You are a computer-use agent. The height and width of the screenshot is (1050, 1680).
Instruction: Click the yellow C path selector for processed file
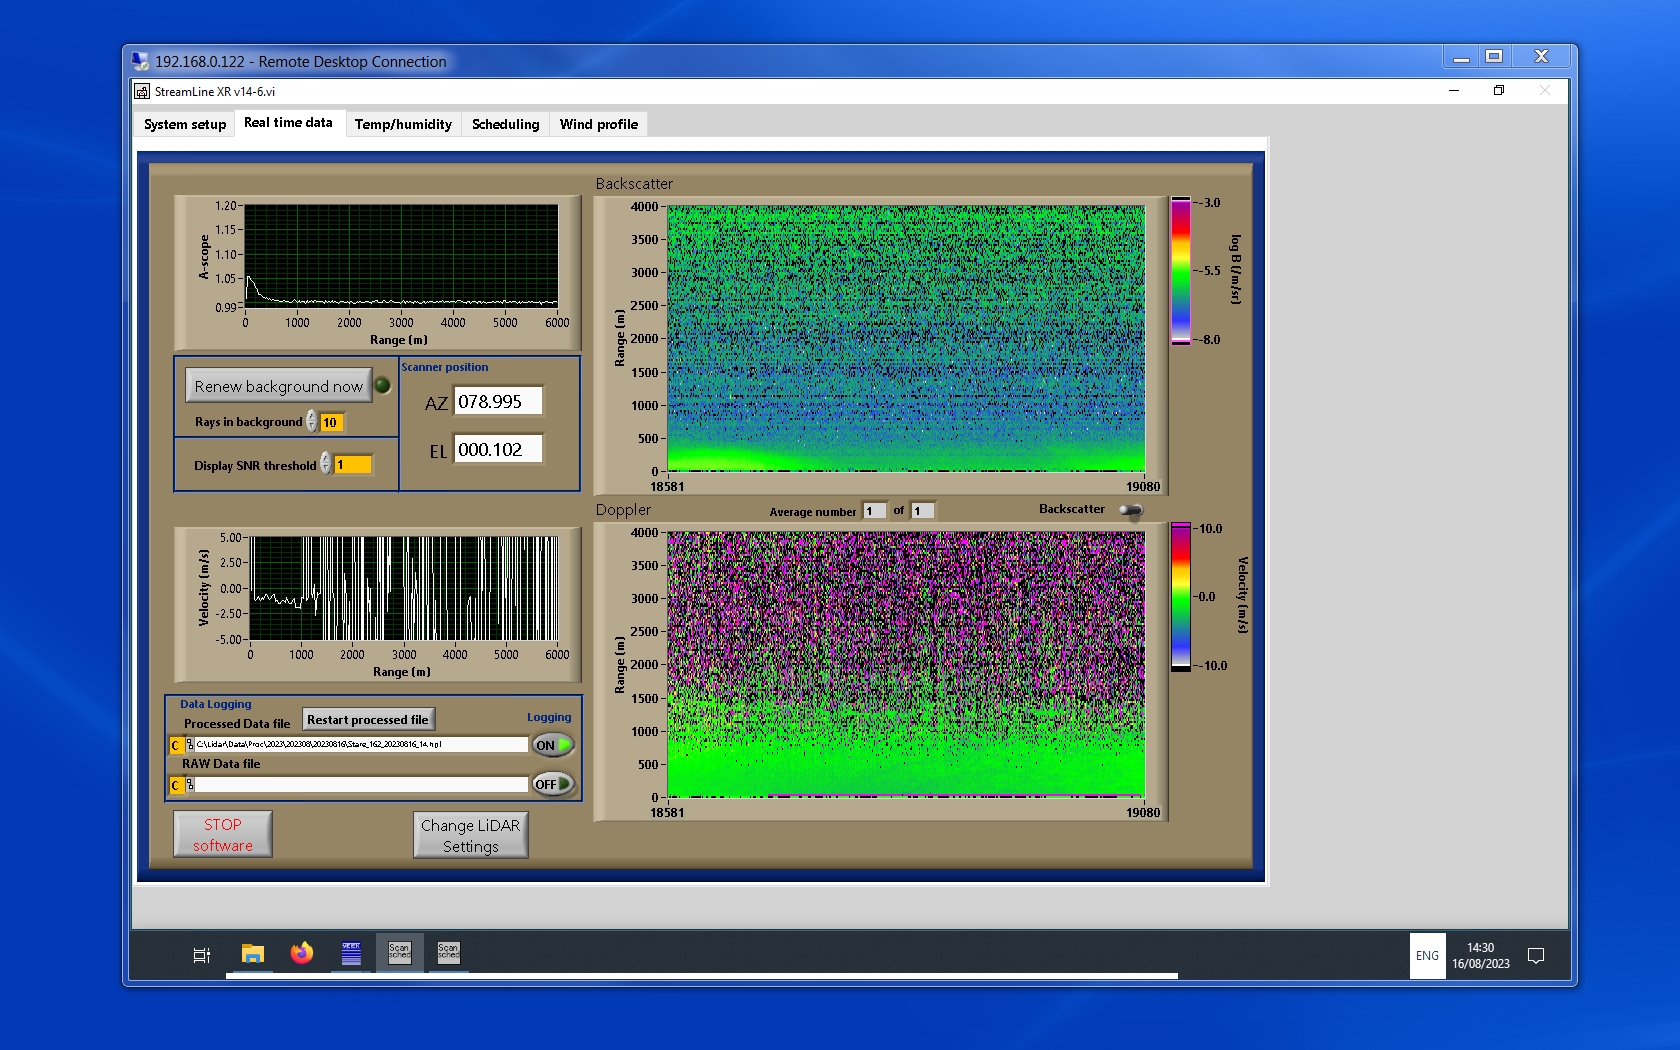(176, 745)
